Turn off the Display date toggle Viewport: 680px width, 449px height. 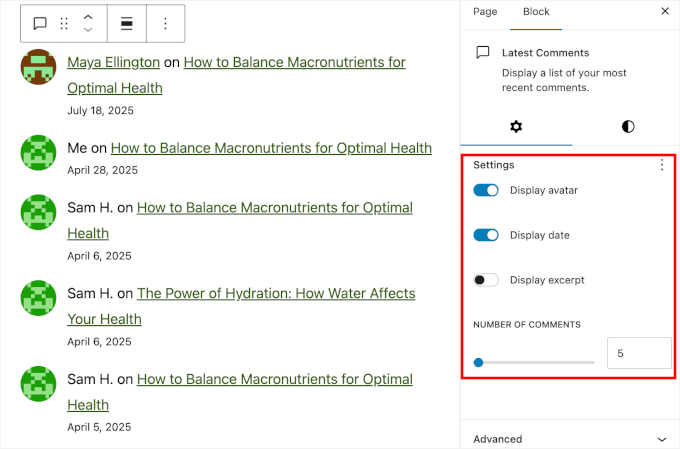[x=486, y=235]
